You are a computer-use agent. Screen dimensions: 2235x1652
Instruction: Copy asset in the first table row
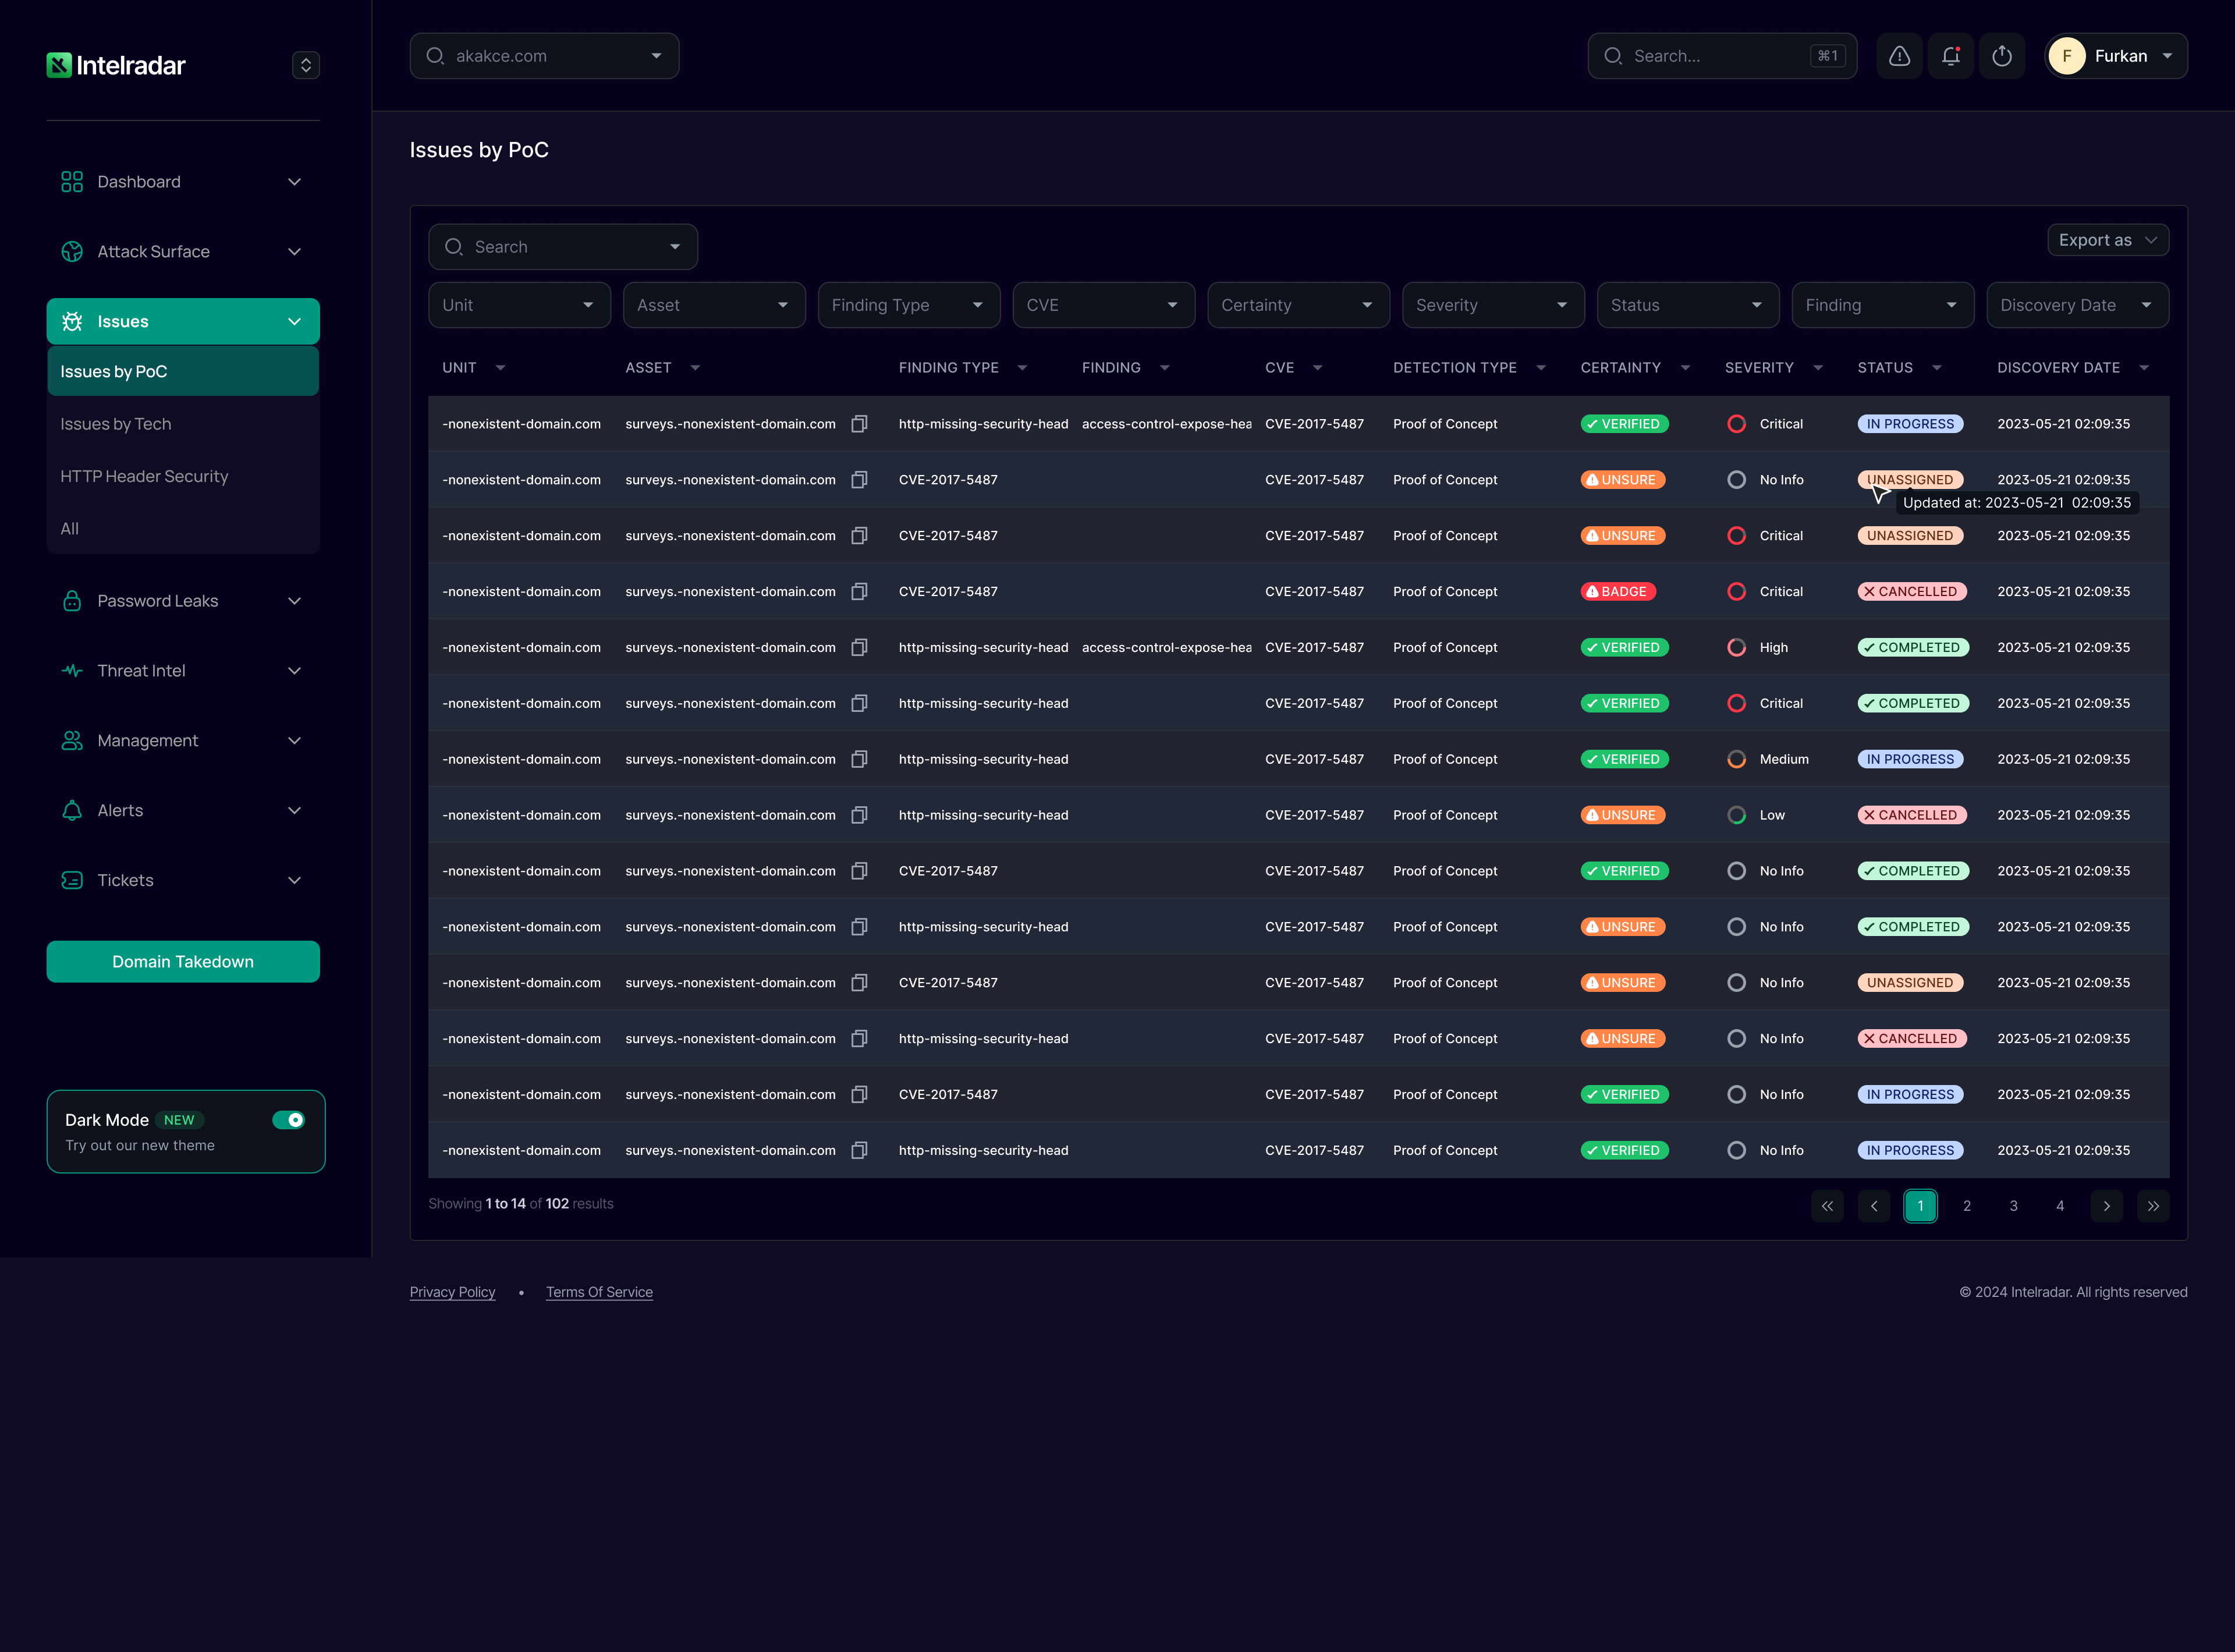pyautogui.click(x=859, y=424)
